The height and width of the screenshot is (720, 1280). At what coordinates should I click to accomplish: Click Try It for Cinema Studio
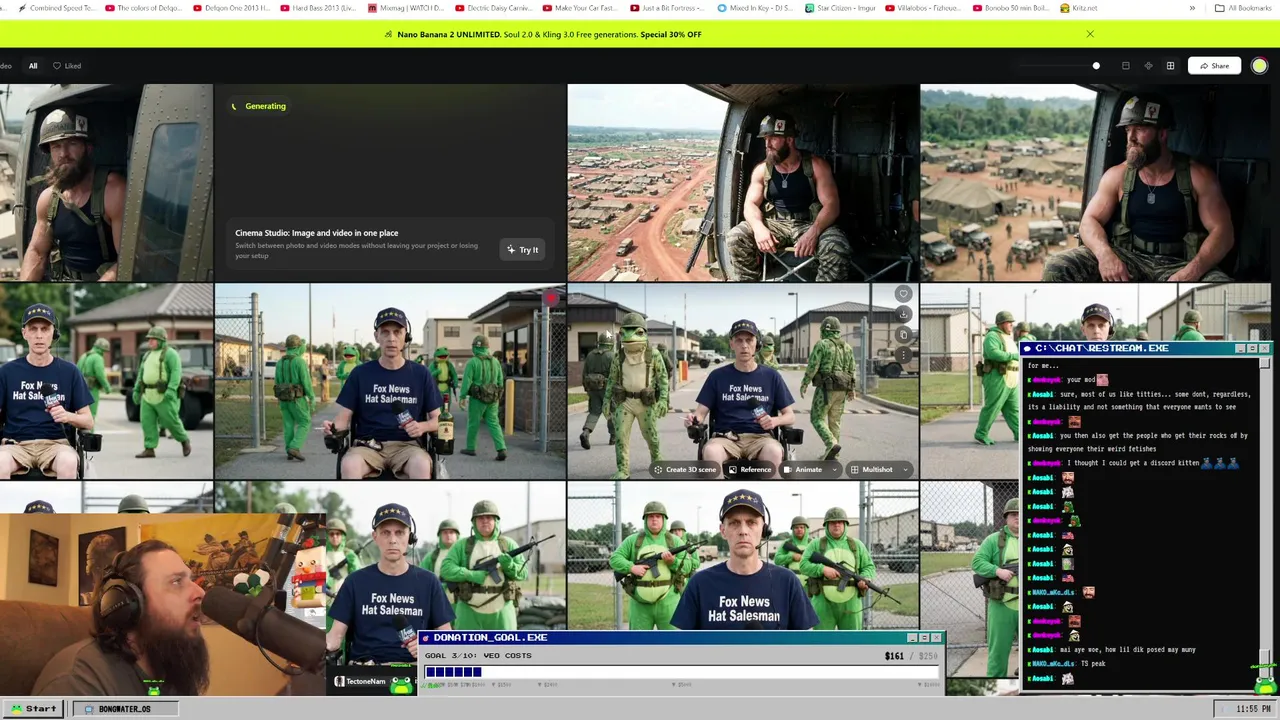click(522, 250)
